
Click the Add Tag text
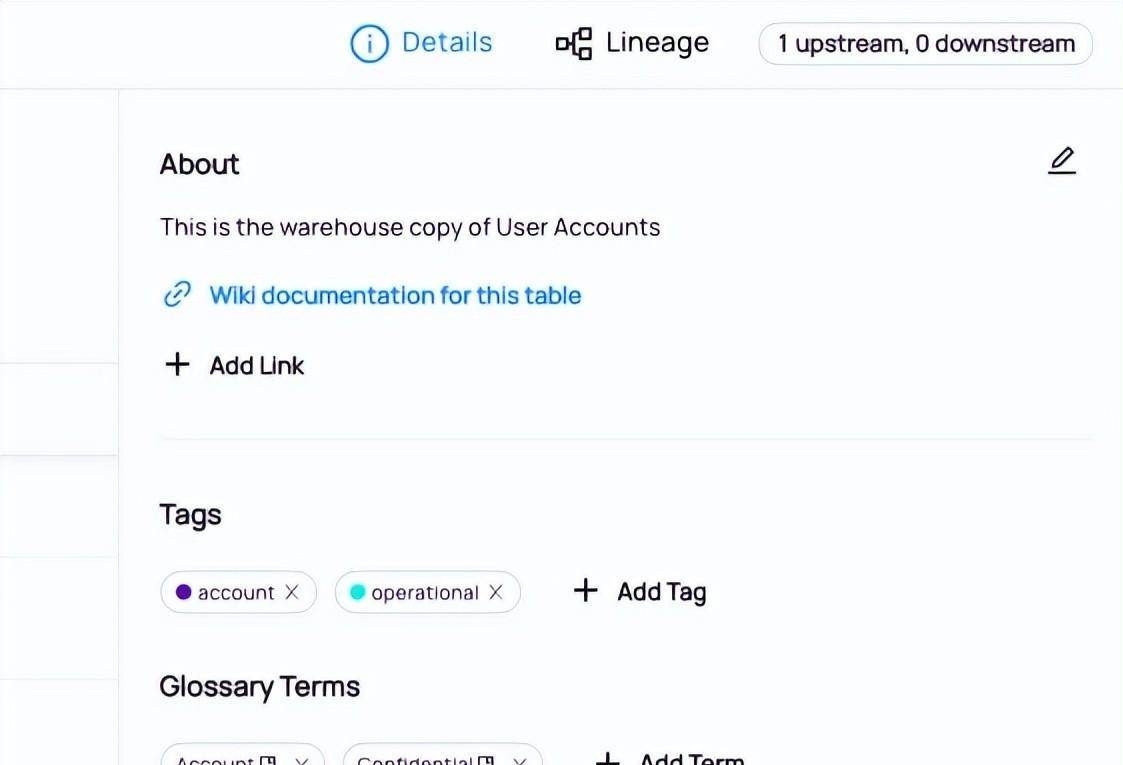662,592
